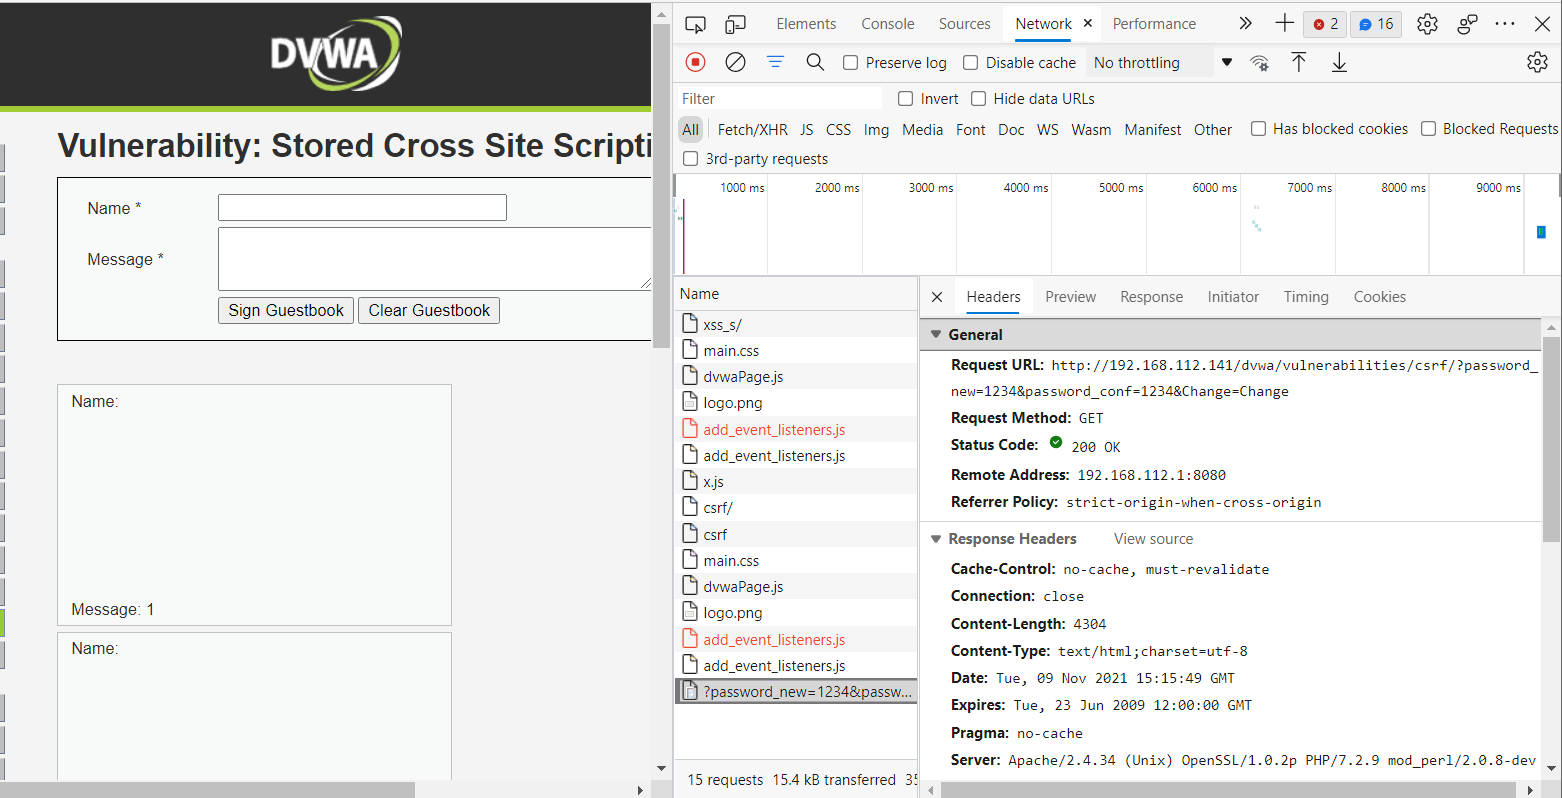Image resolution: width=1562 pixels, height=798 pixels.
Task: Click Clear Guestbook button
Action: pyautogui.click(x=429, y=311)
